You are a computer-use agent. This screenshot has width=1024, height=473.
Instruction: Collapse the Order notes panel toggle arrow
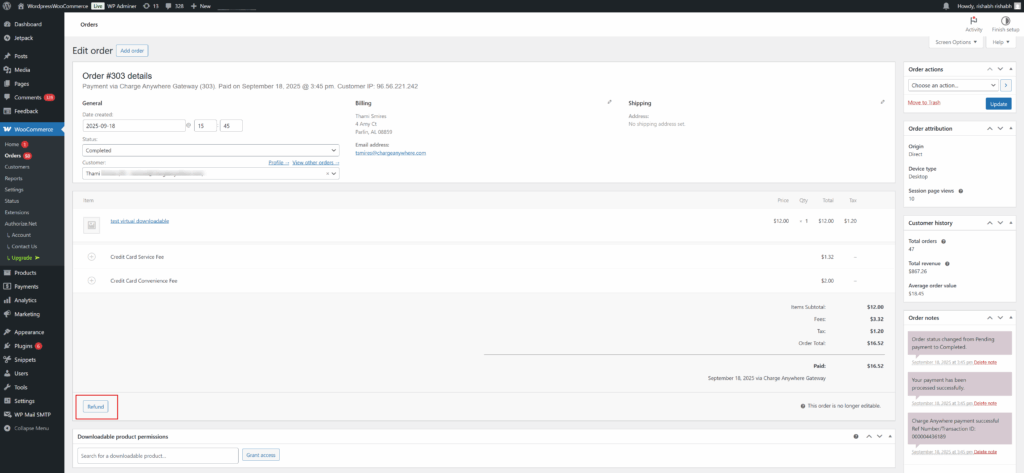coord(1011,317)
